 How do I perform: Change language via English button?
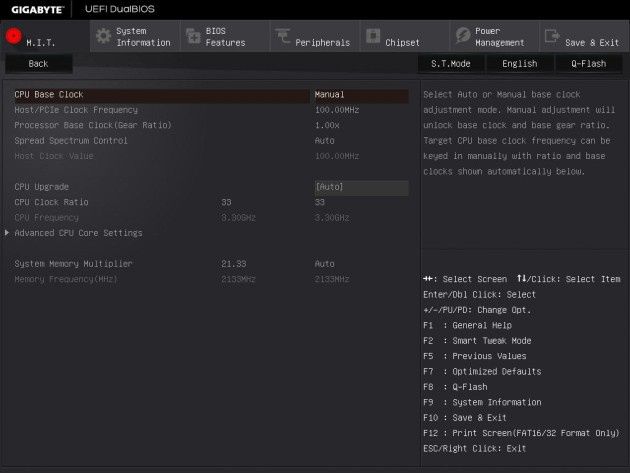[x=520, y=64]
